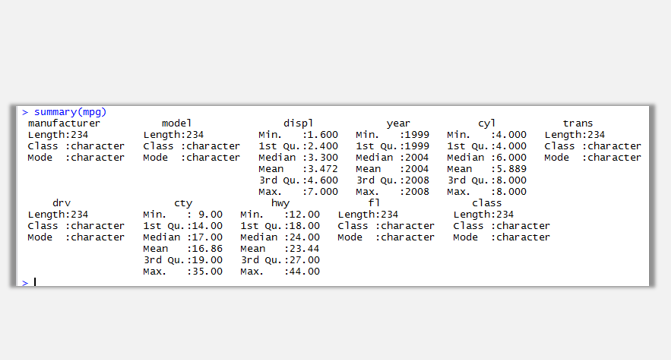Click displ Mean :3.472 value
Screen dimensions: 671x360
[298, 169]
